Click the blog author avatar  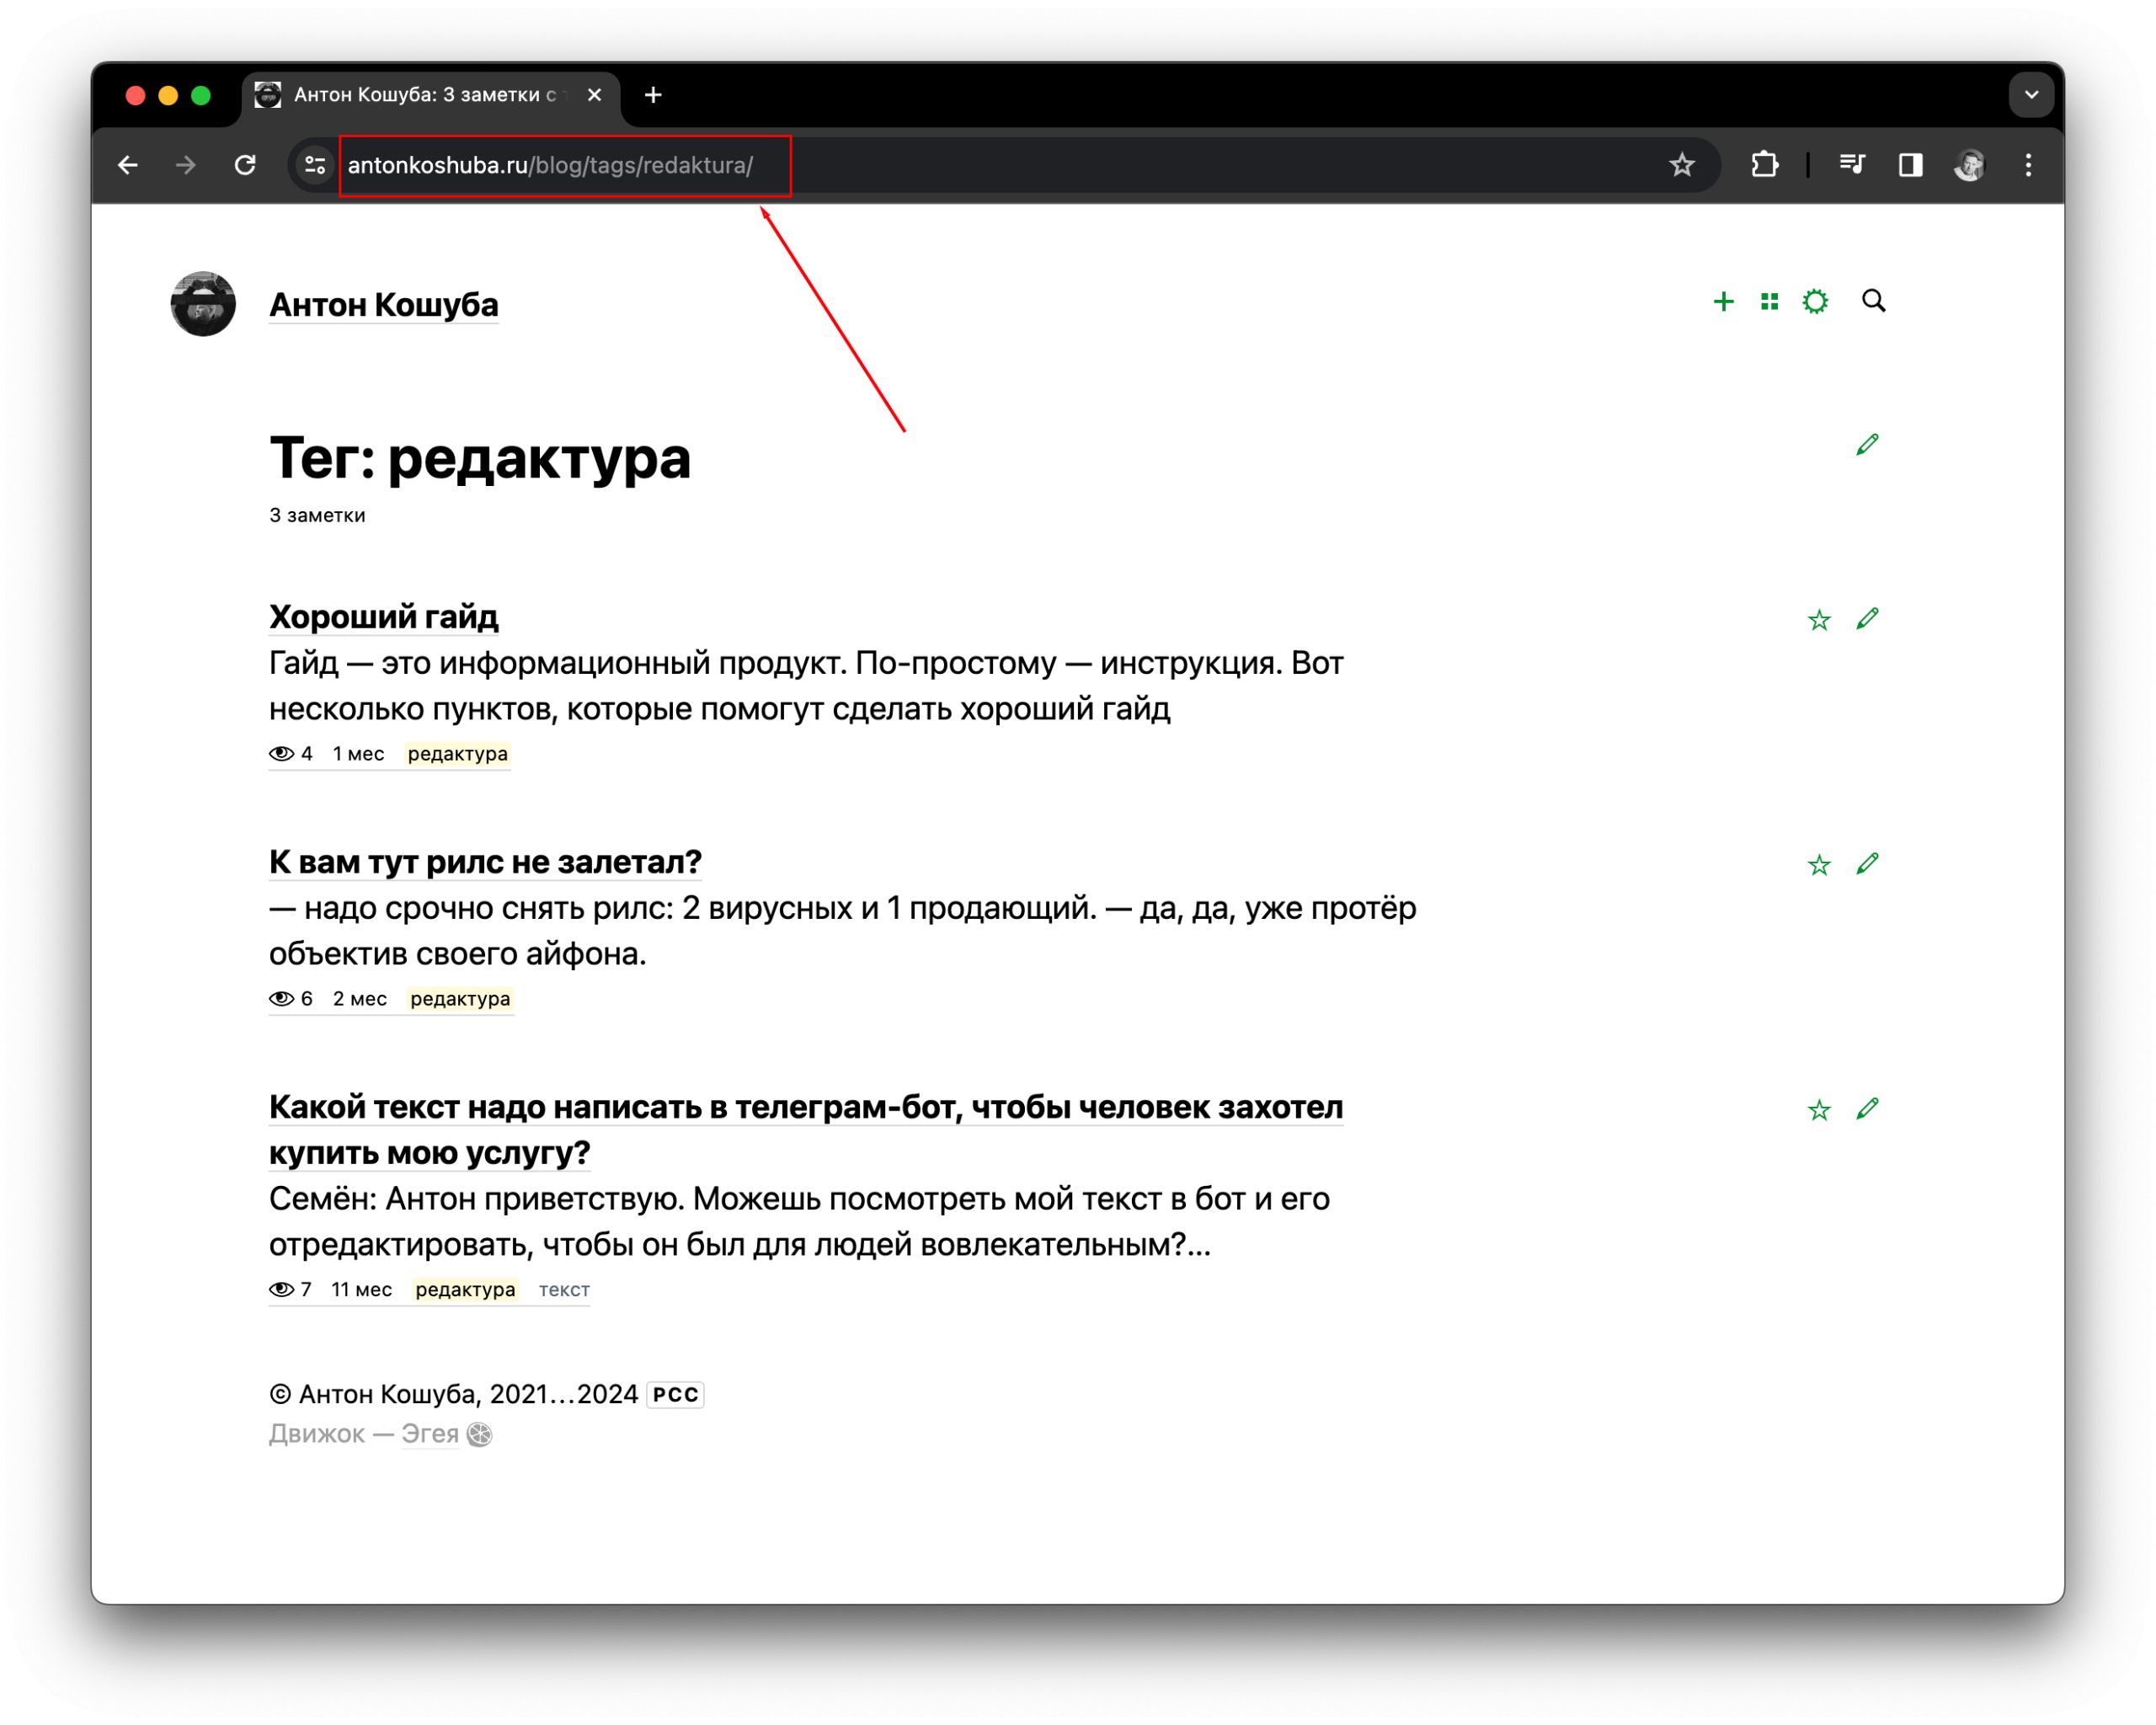coord(203,304)
